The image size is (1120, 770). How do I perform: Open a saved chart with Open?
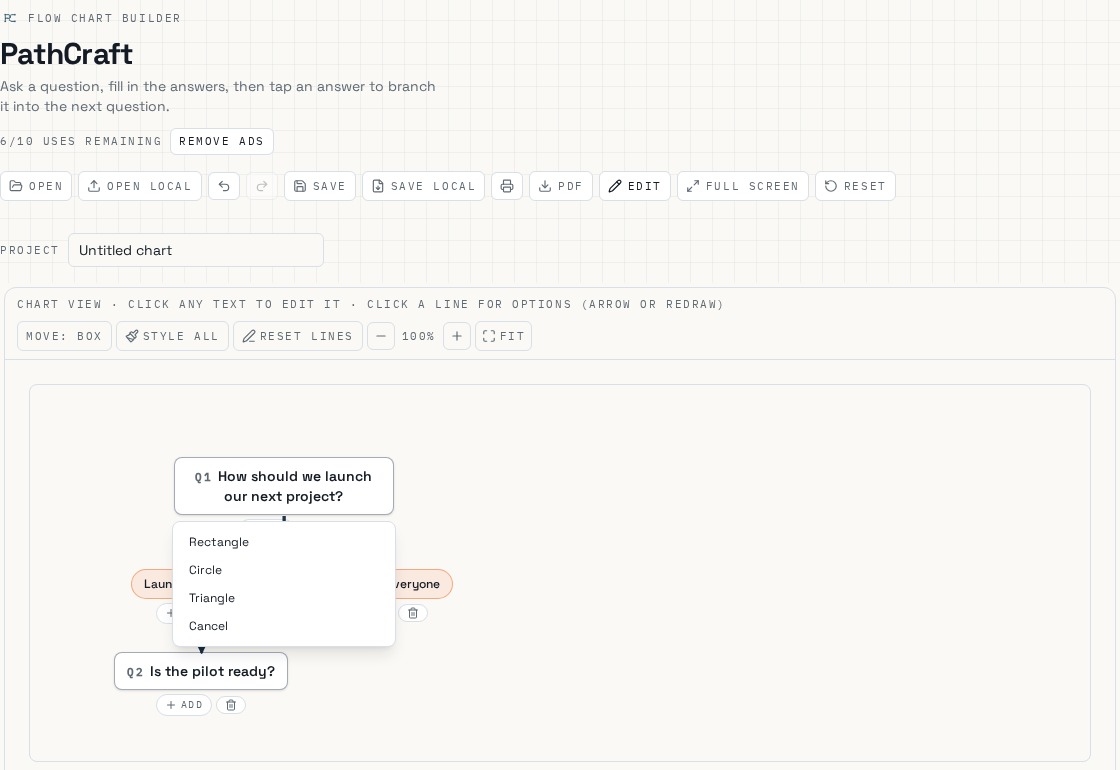click(36, 186)
